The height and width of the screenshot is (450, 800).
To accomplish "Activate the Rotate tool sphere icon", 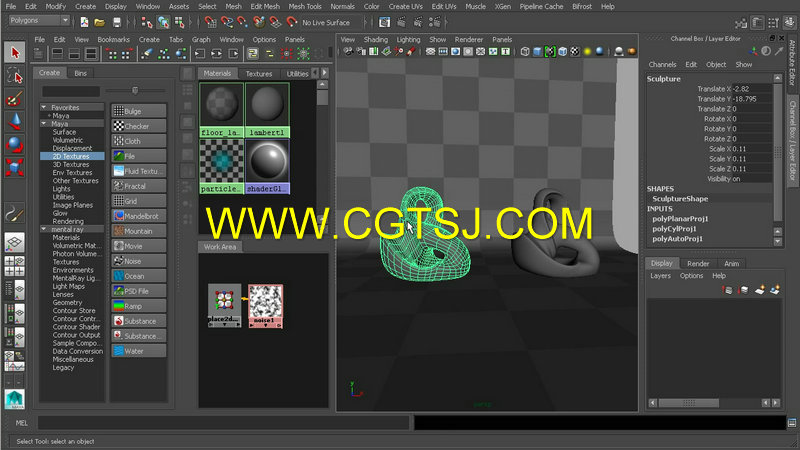I will pos(15,144).
